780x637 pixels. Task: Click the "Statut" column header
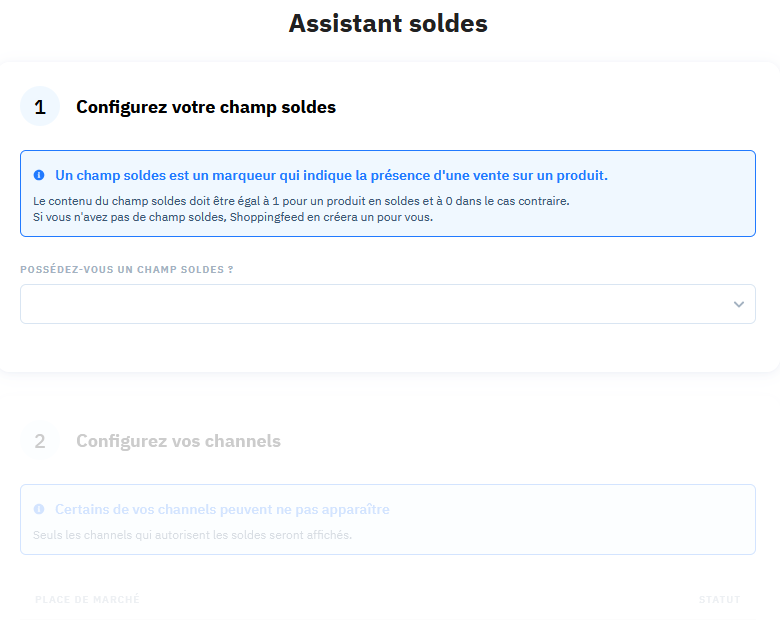[719, 600]
